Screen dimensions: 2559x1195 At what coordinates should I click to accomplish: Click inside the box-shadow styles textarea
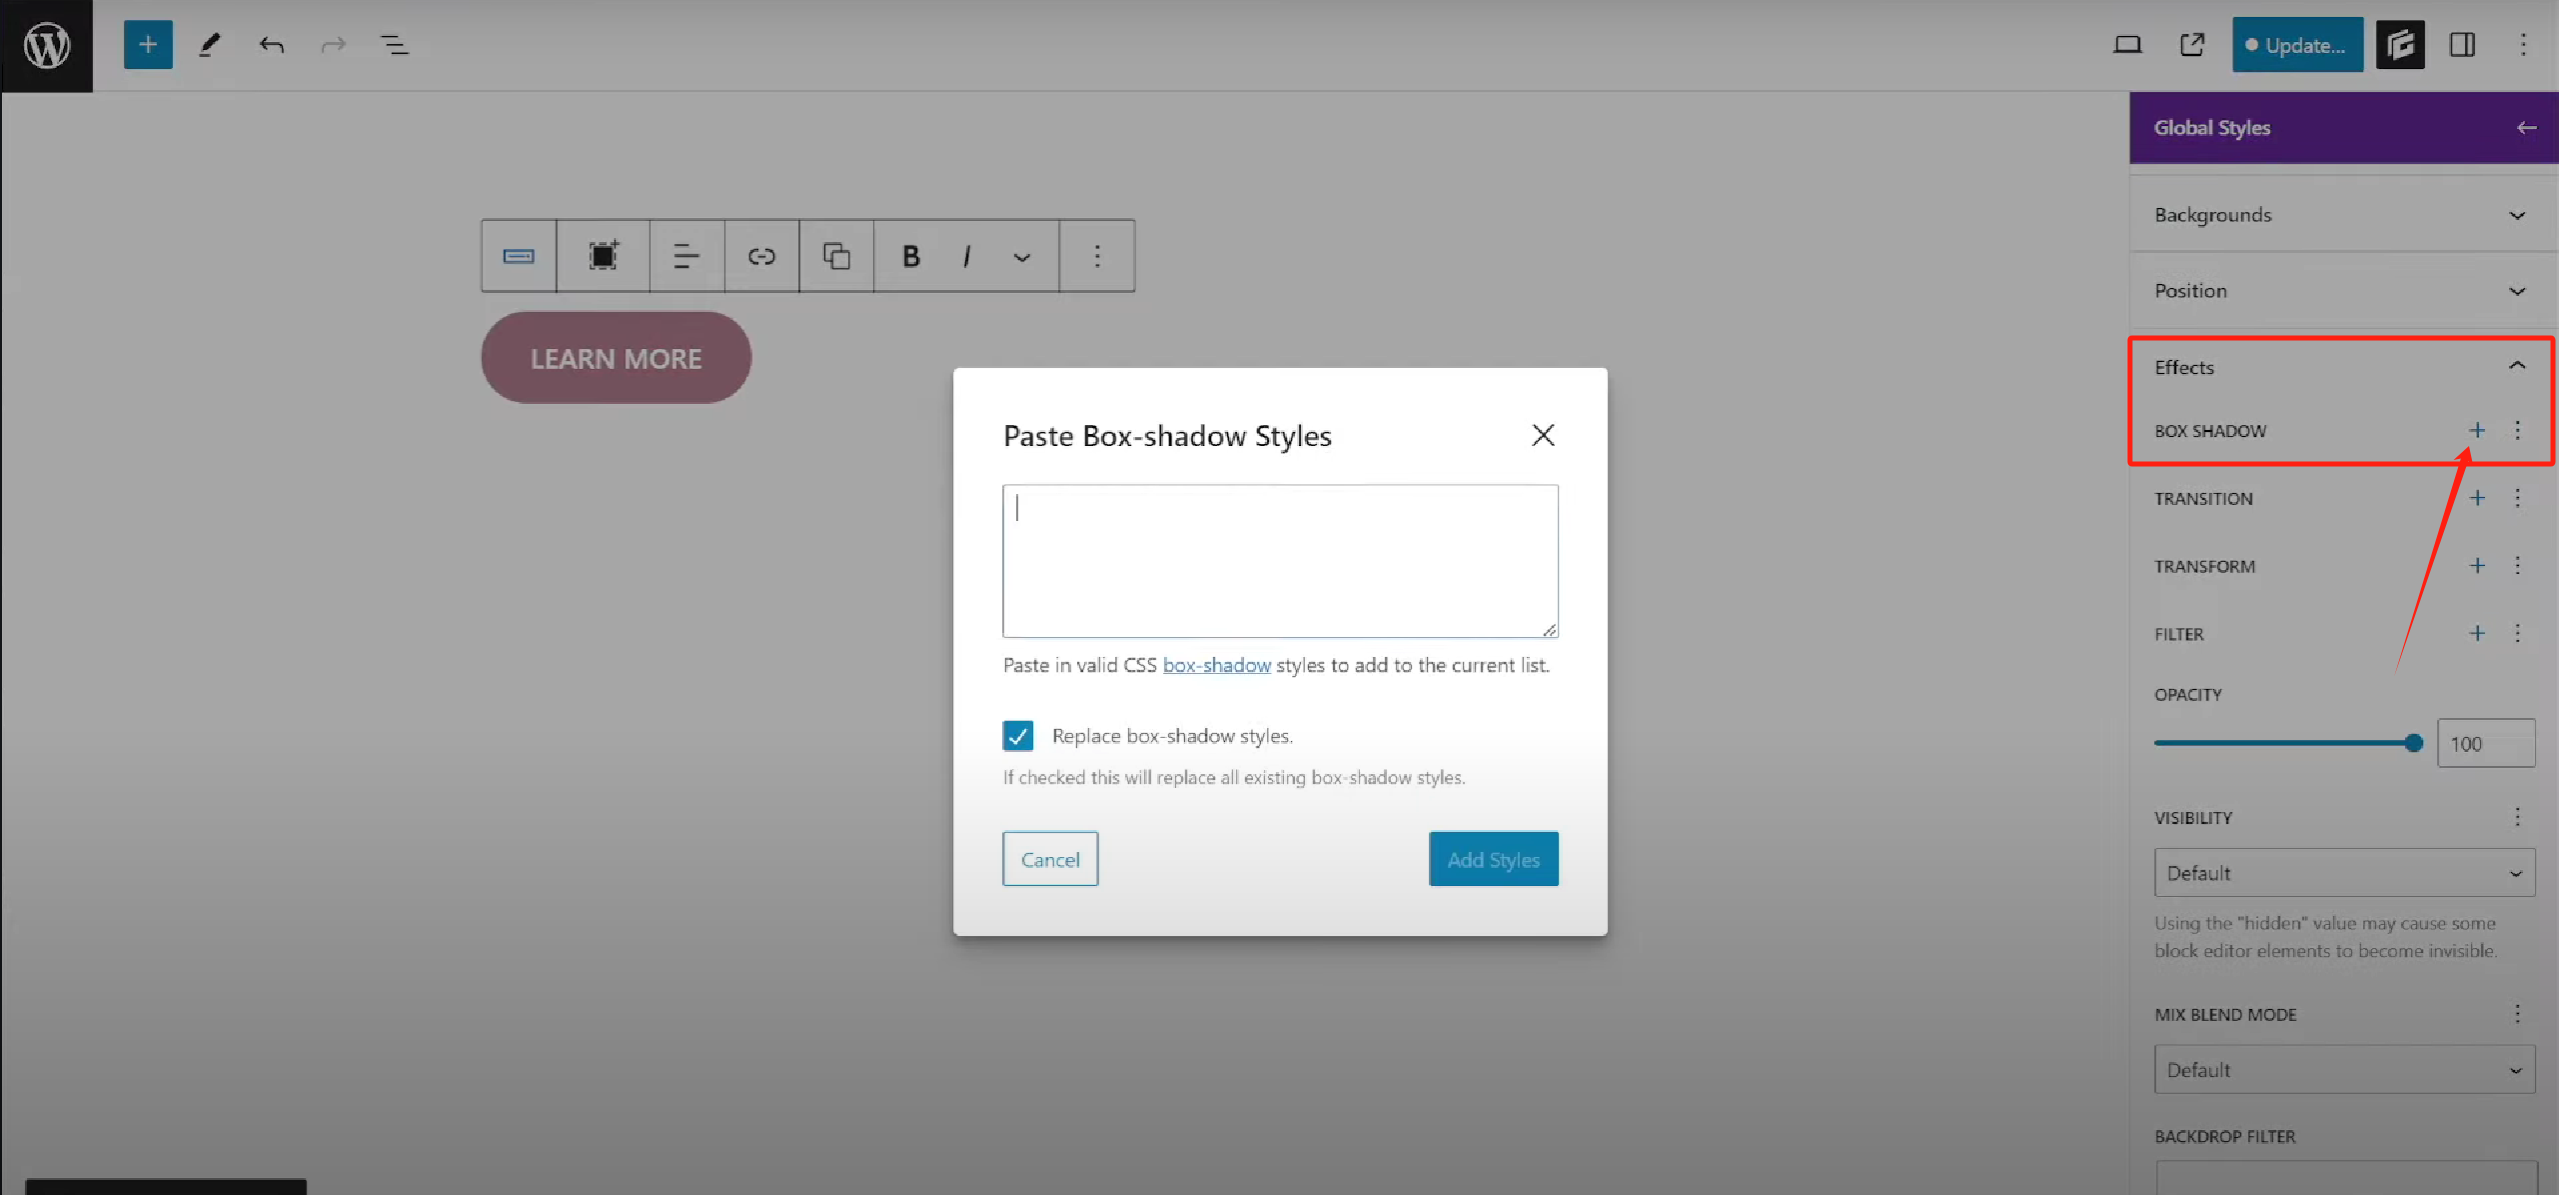pyautogui.click(x=1279, y=561)
